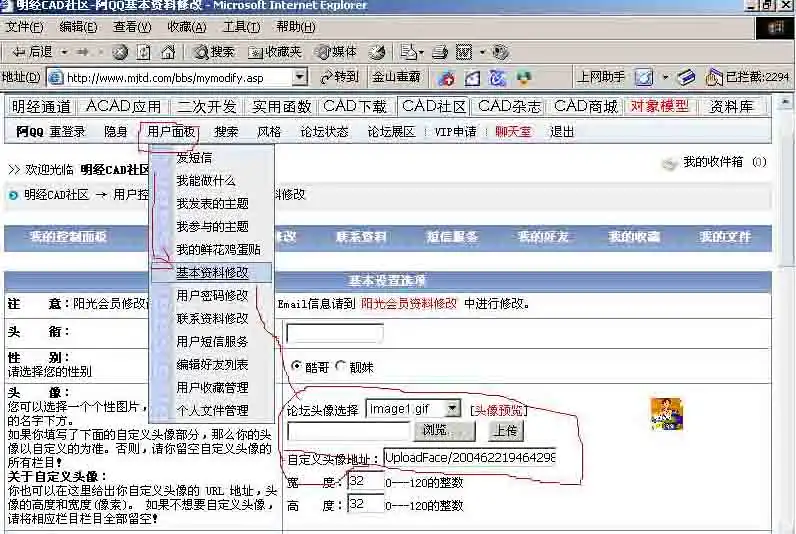The height and width of the screenshot is (534, 796).
Task: Open the 收藏(A) menu
Action: pyautogui.click(x=187, y=26)
